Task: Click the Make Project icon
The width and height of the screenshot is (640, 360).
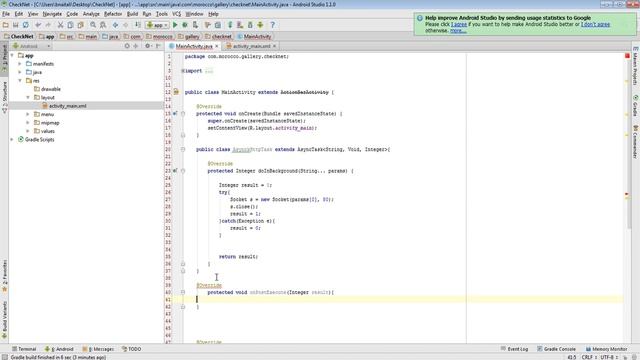Action: click(x=138, y=25)
